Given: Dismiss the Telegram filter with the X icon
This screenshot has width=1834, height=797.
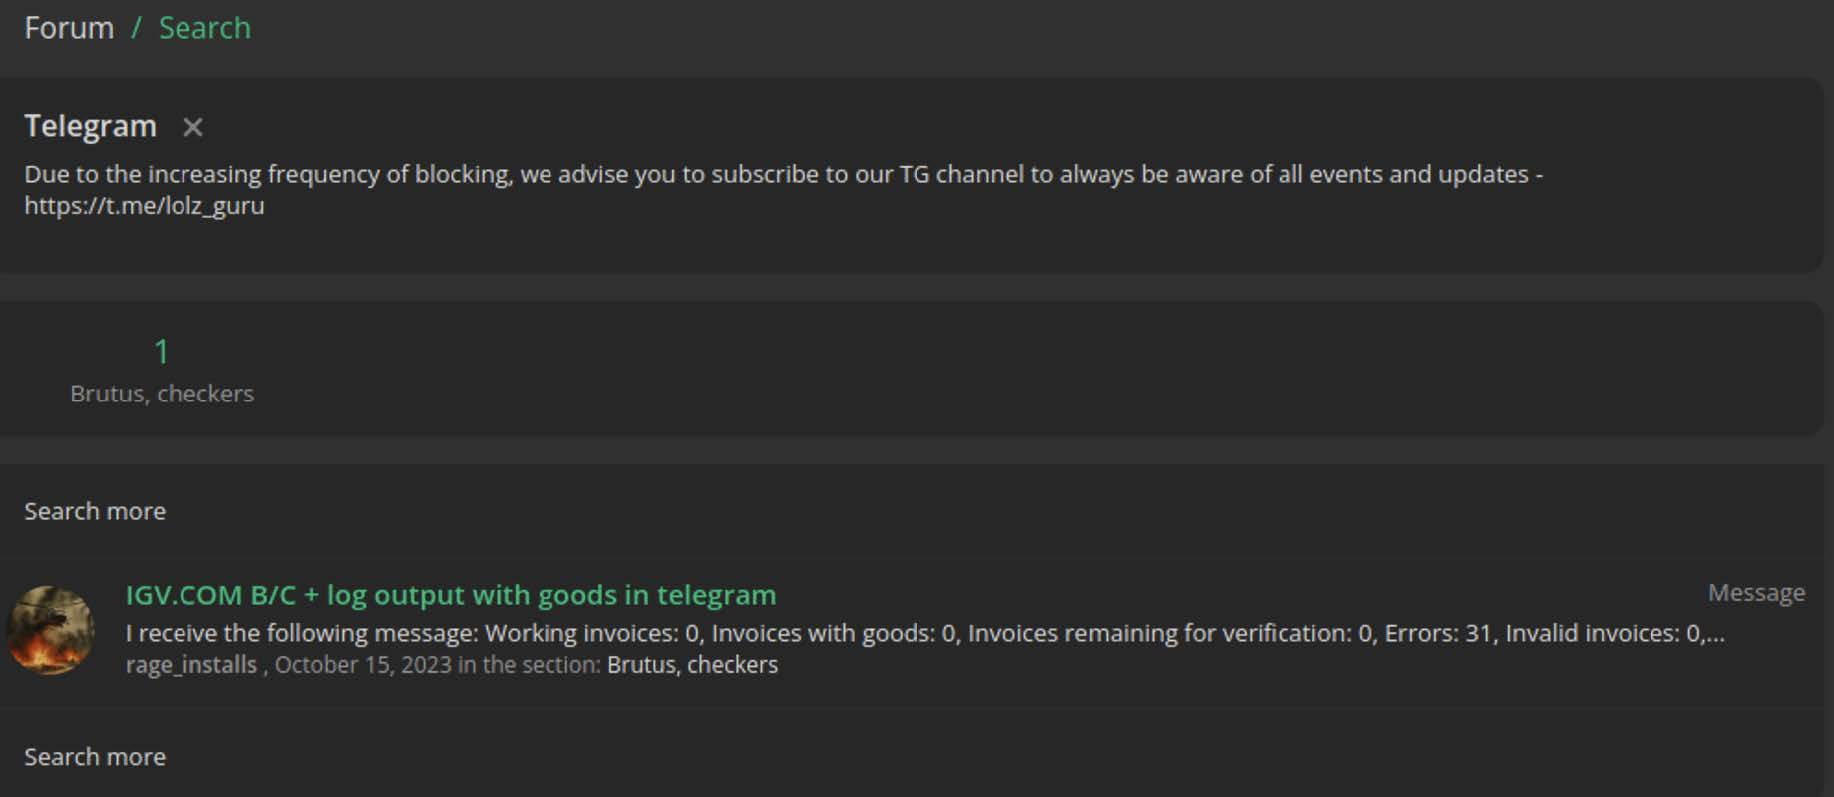Looking at the screenshot, I should (x=191, y=127).
